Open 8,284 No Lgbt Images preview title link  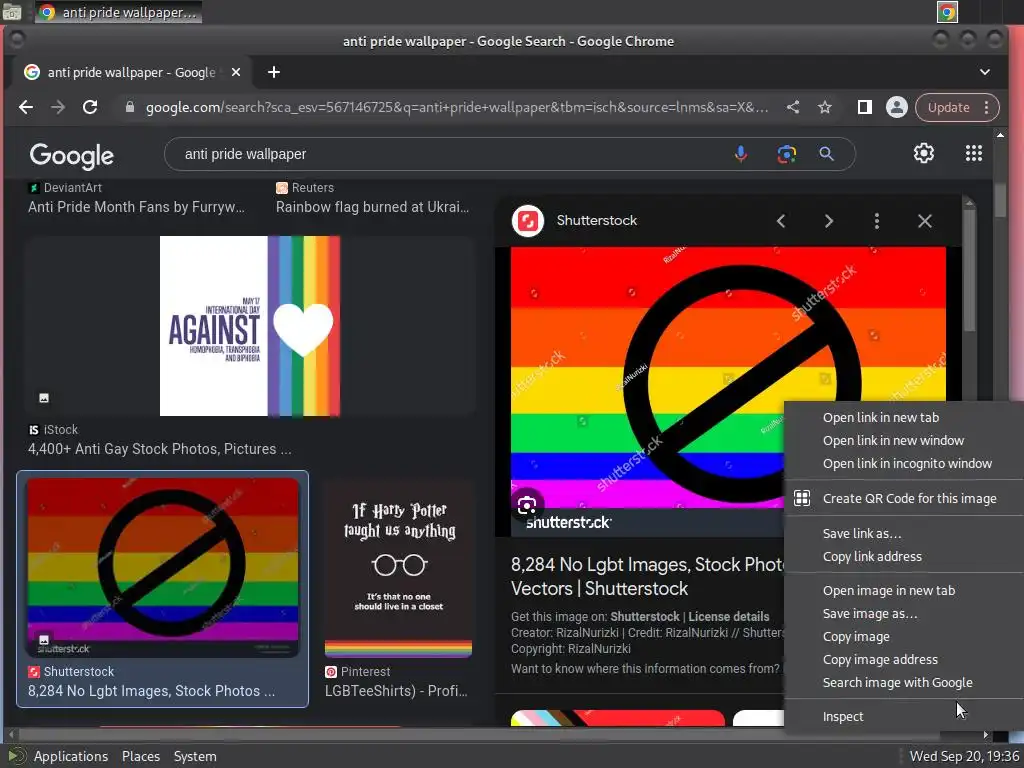[647, 576]
